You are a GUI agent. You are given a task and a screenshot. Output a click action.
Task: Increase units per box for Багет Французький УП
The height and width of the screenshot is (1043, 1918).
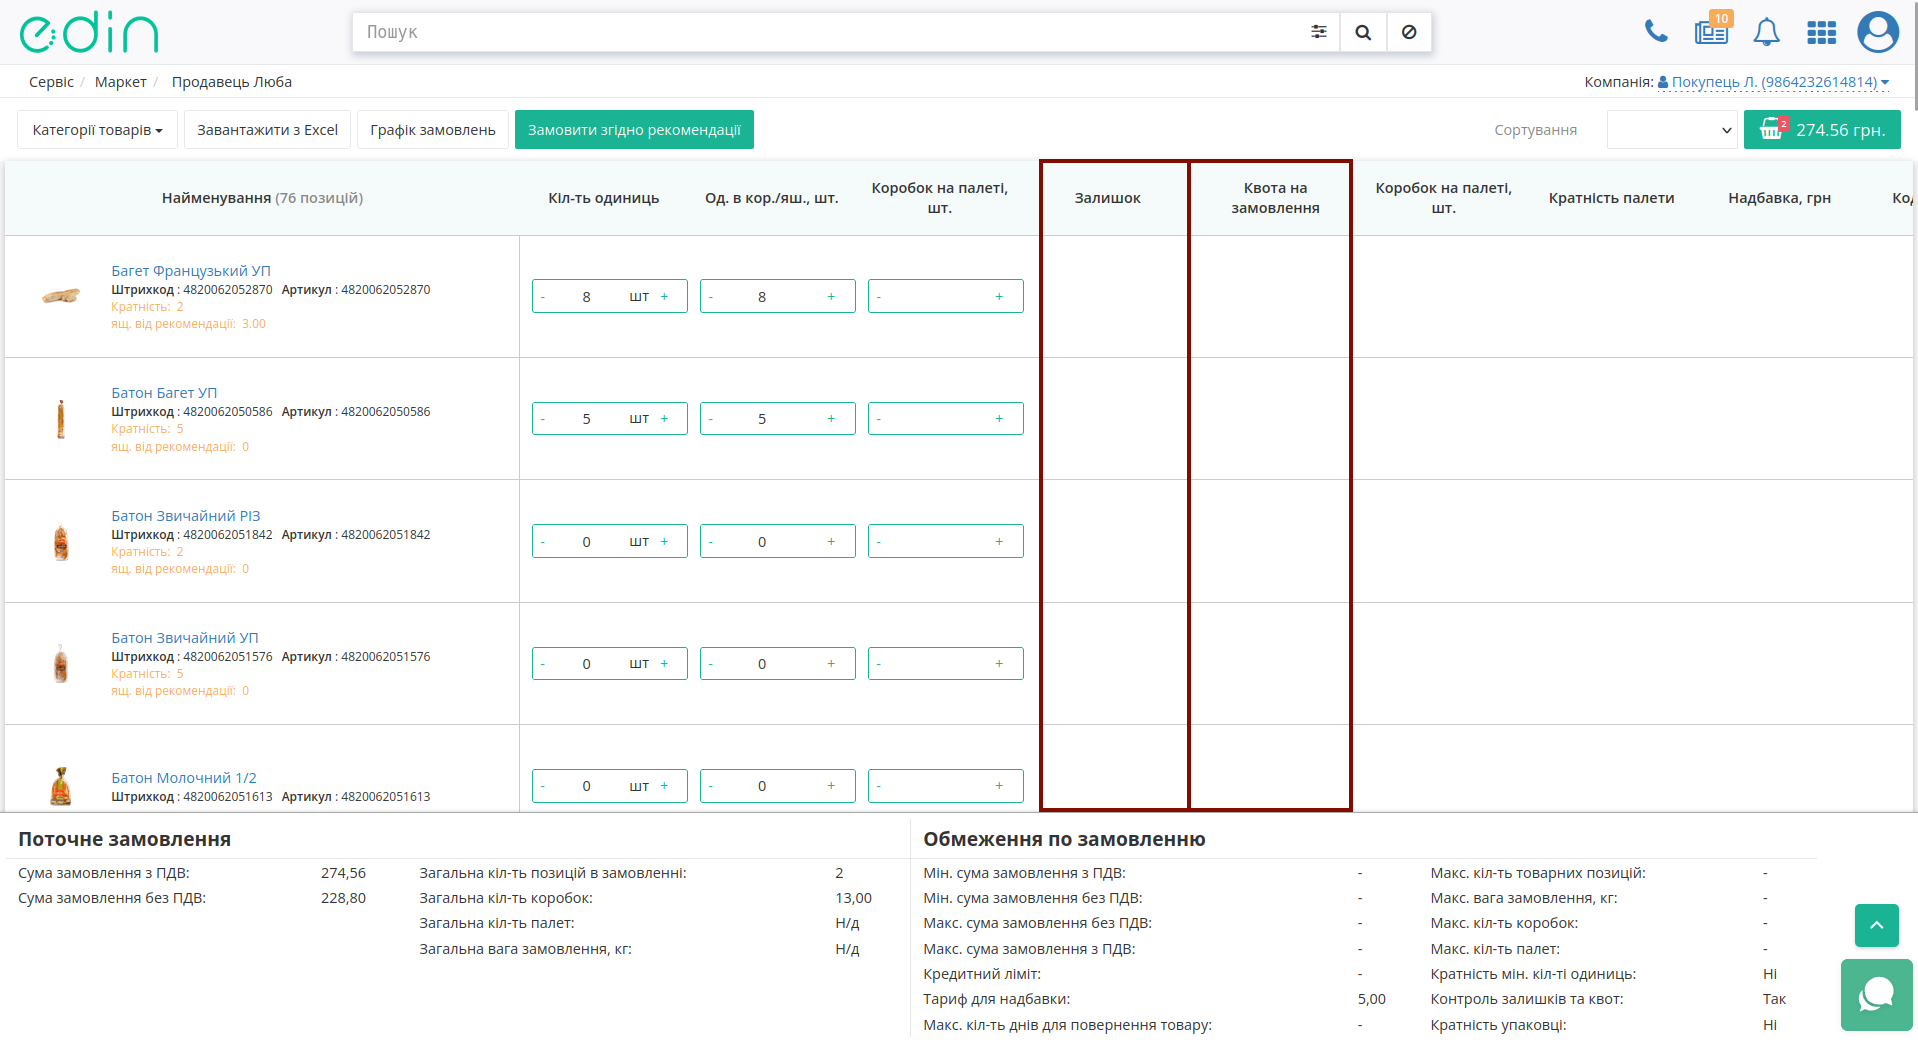pos(831,297)
